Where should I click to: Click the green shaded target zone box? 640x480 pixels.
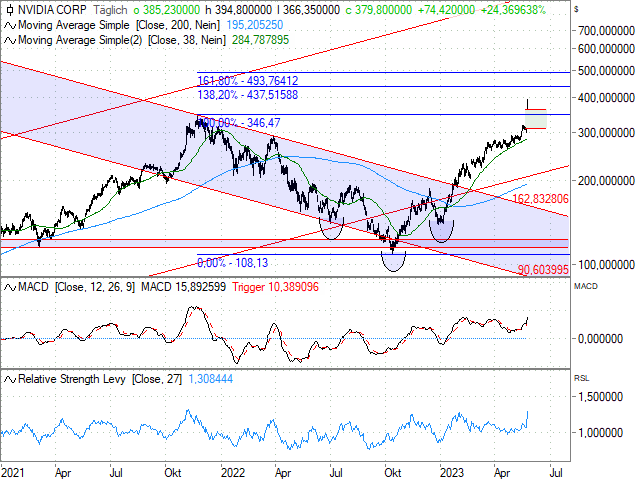[x=536, y=122]
